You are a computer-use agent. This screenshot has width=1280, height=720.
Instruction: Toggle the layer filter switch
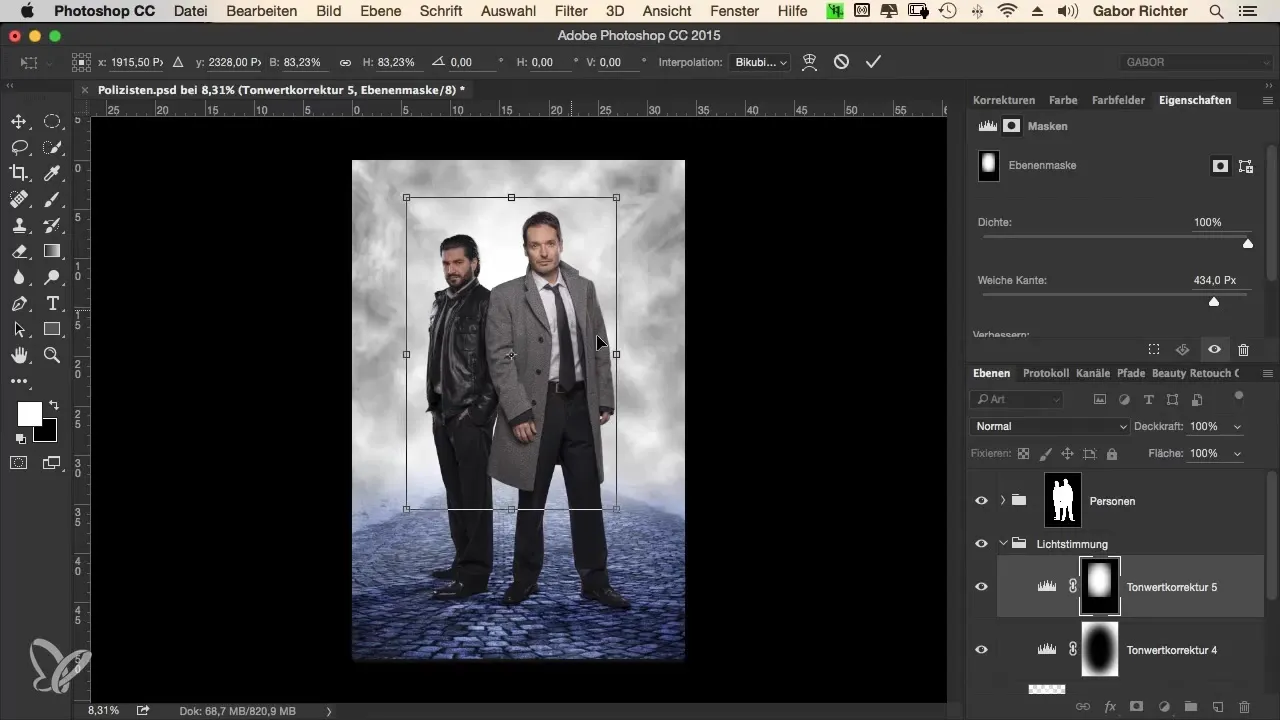[x=1239, y=396]
